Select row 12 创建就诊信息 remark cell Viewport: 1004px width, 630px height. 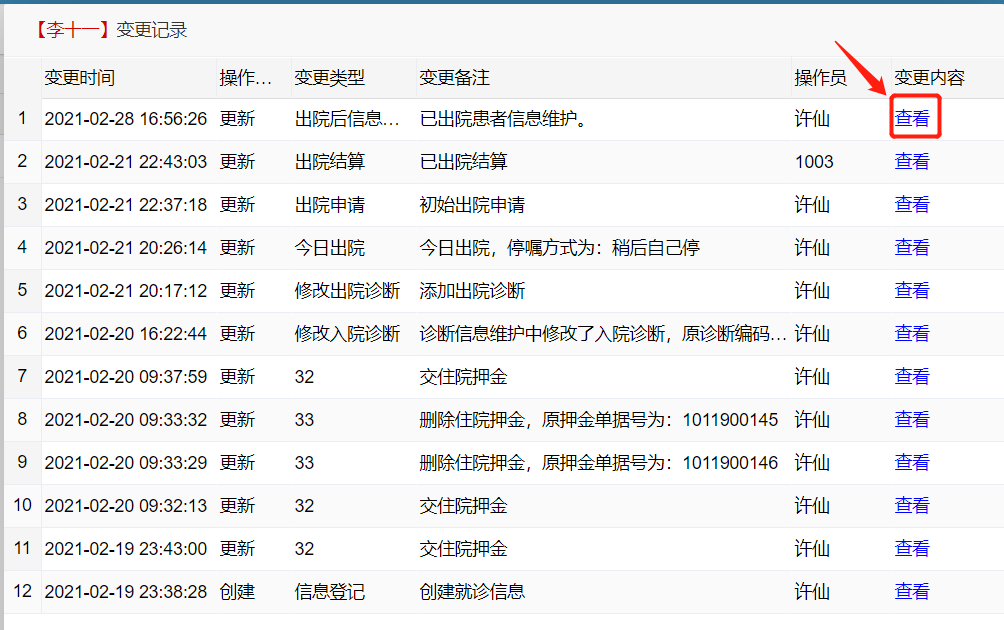coord(472,592)
